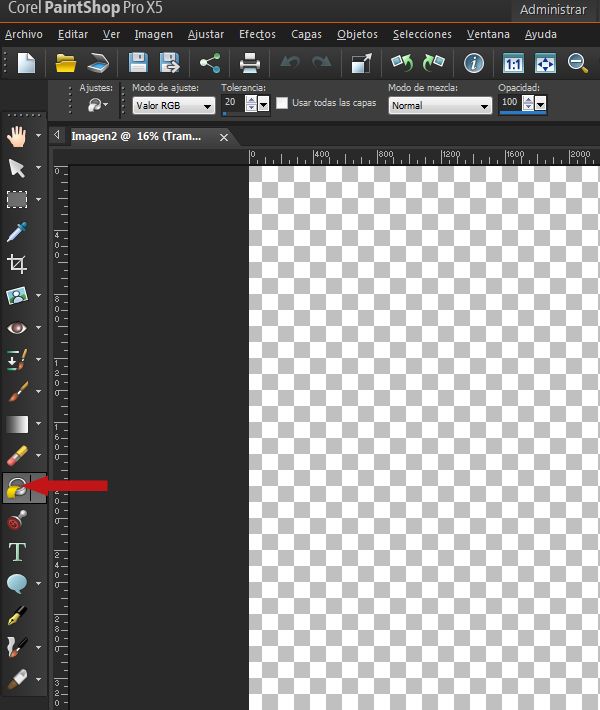Open the 'Modo de mezcla' Normal dropdown

440,106
